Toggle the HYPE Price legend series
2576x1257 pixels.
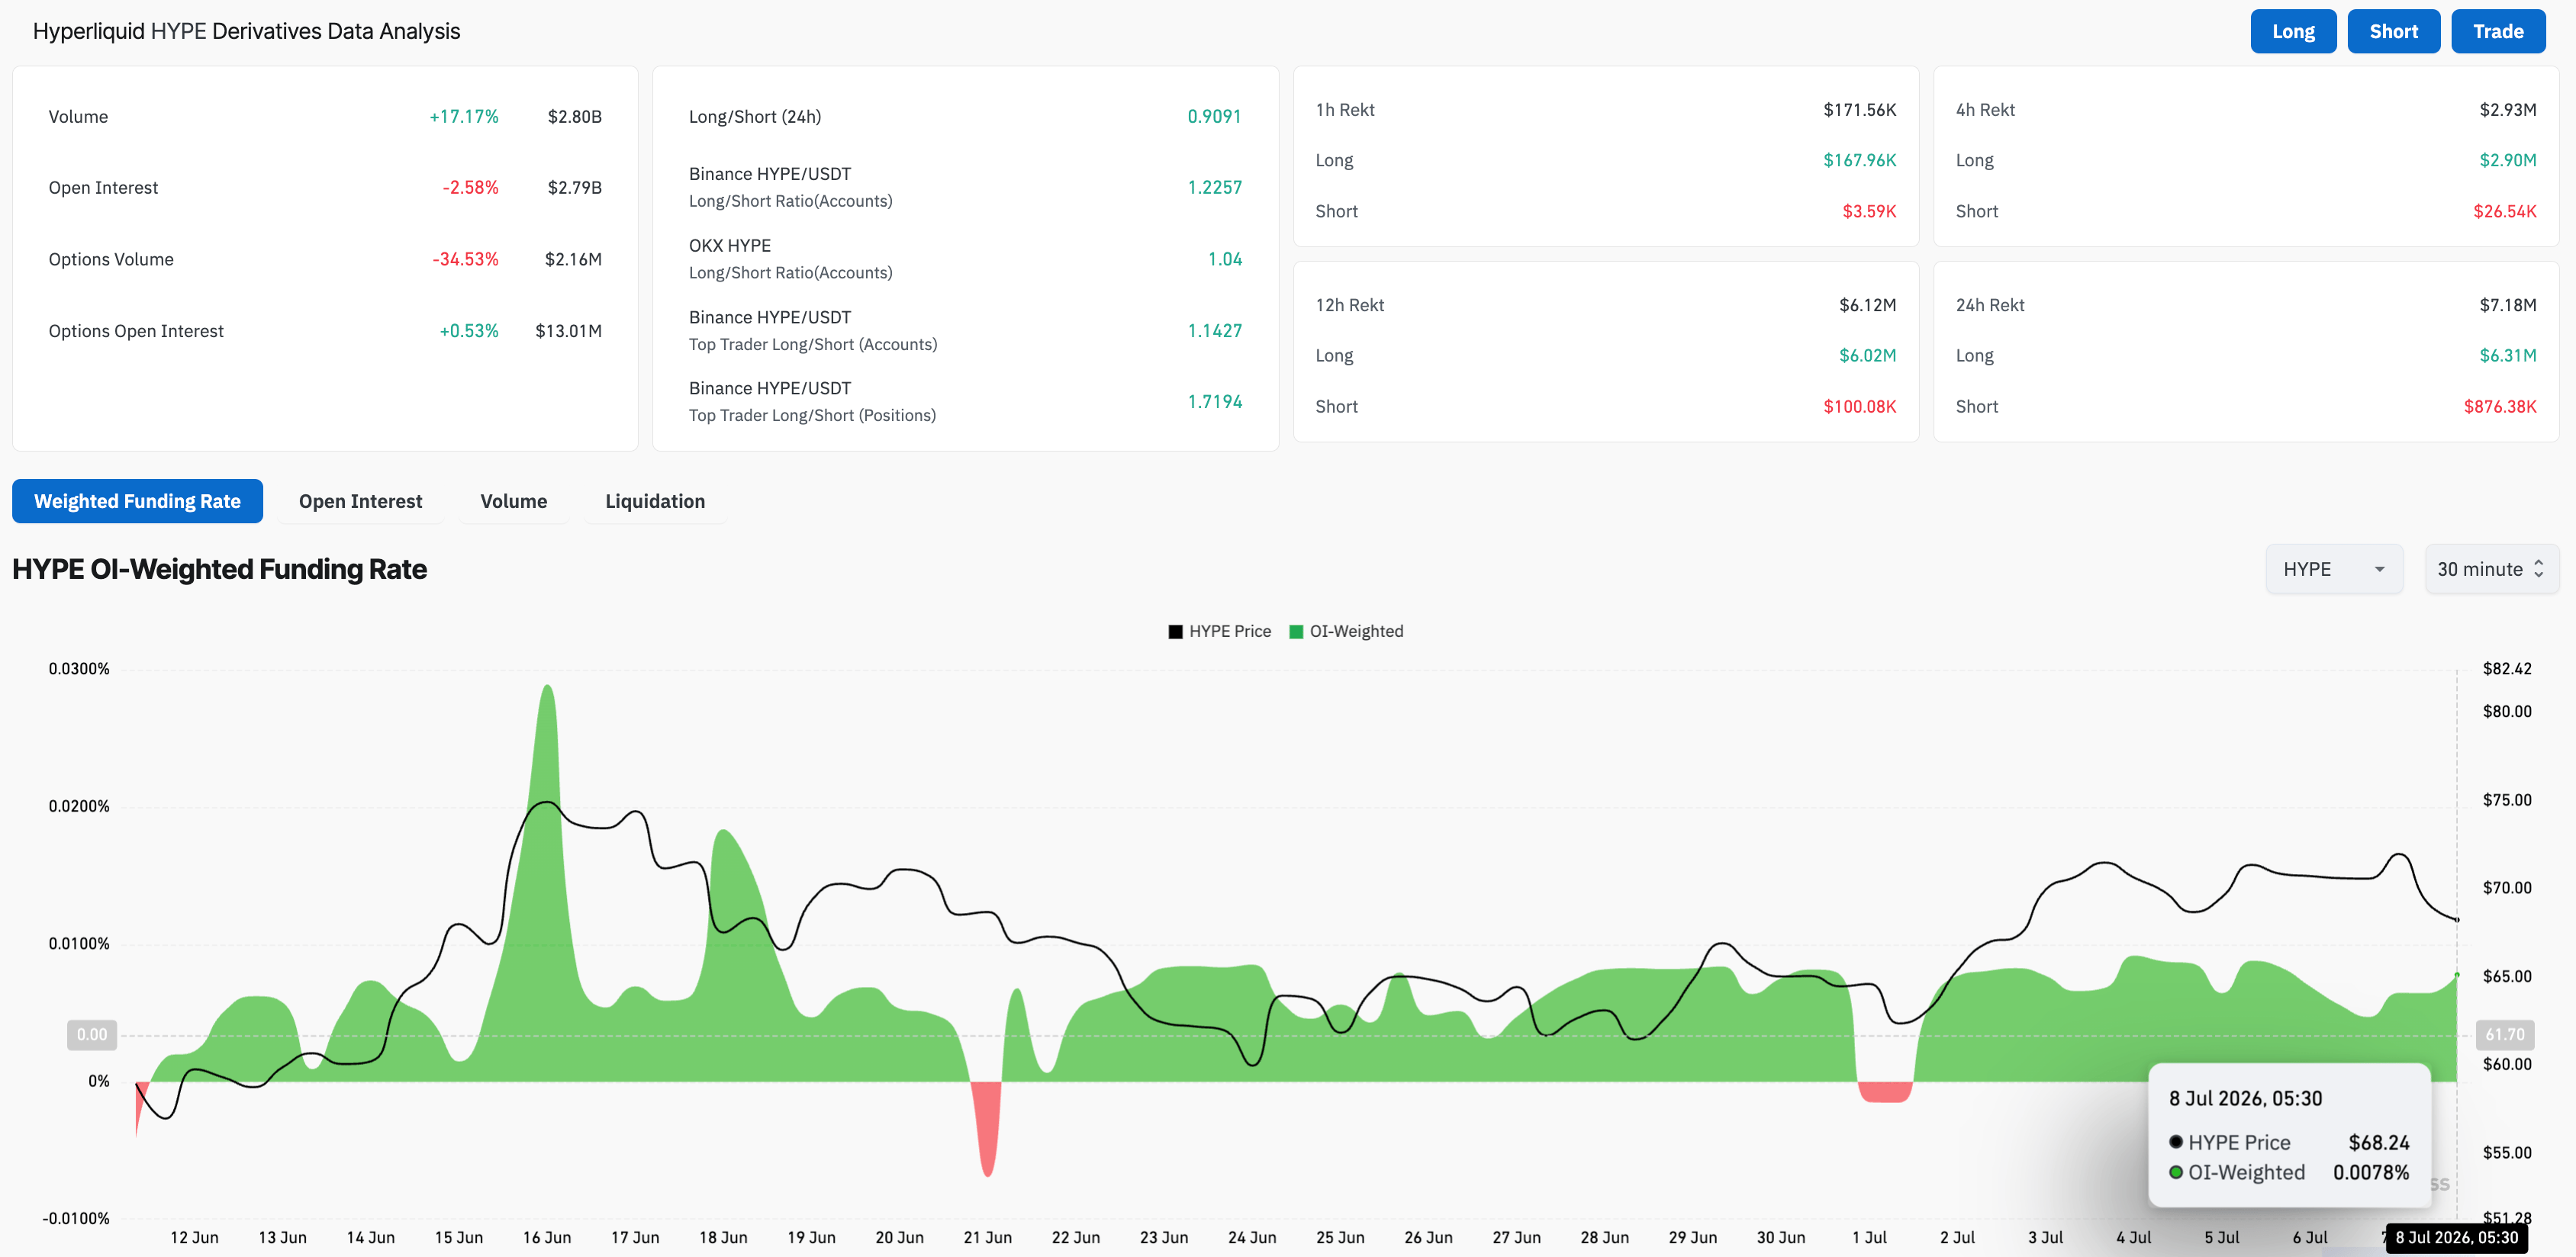[1219, 631]
